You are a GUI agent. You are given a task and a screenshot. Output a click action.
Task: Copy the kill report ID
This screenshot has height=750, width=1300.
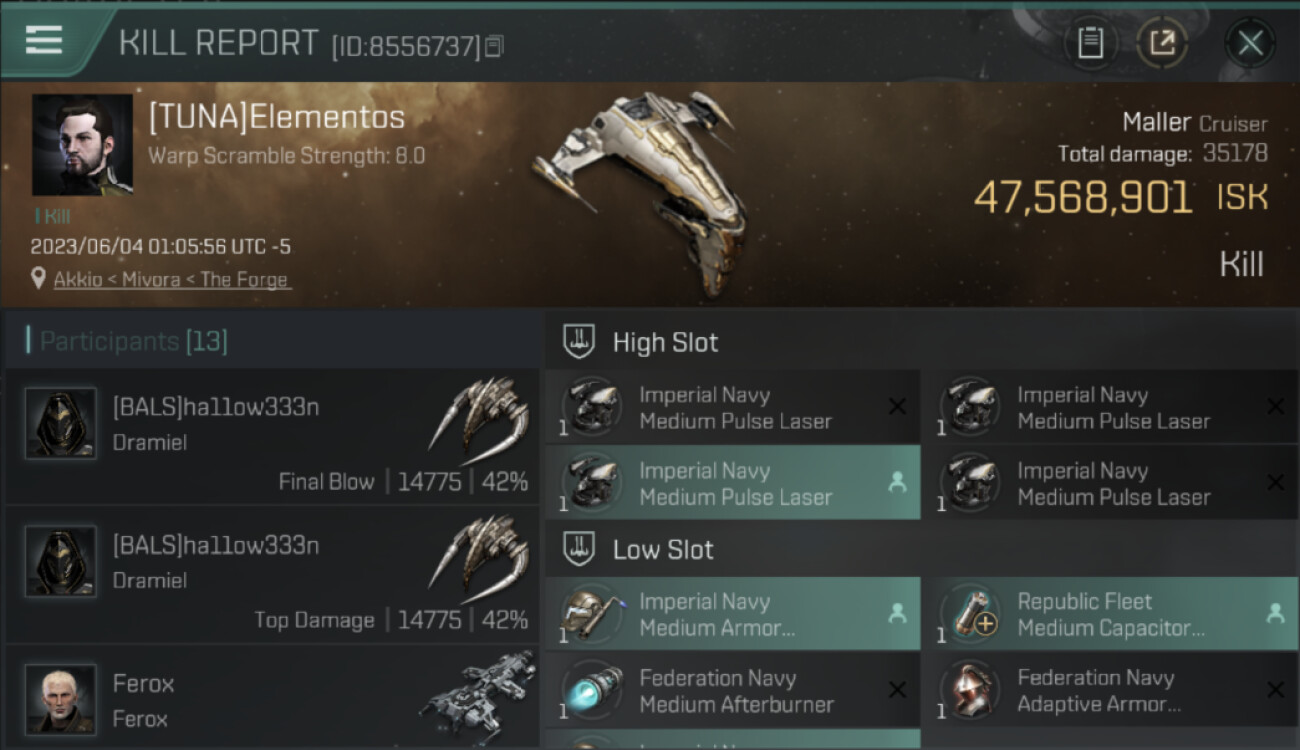496,45
